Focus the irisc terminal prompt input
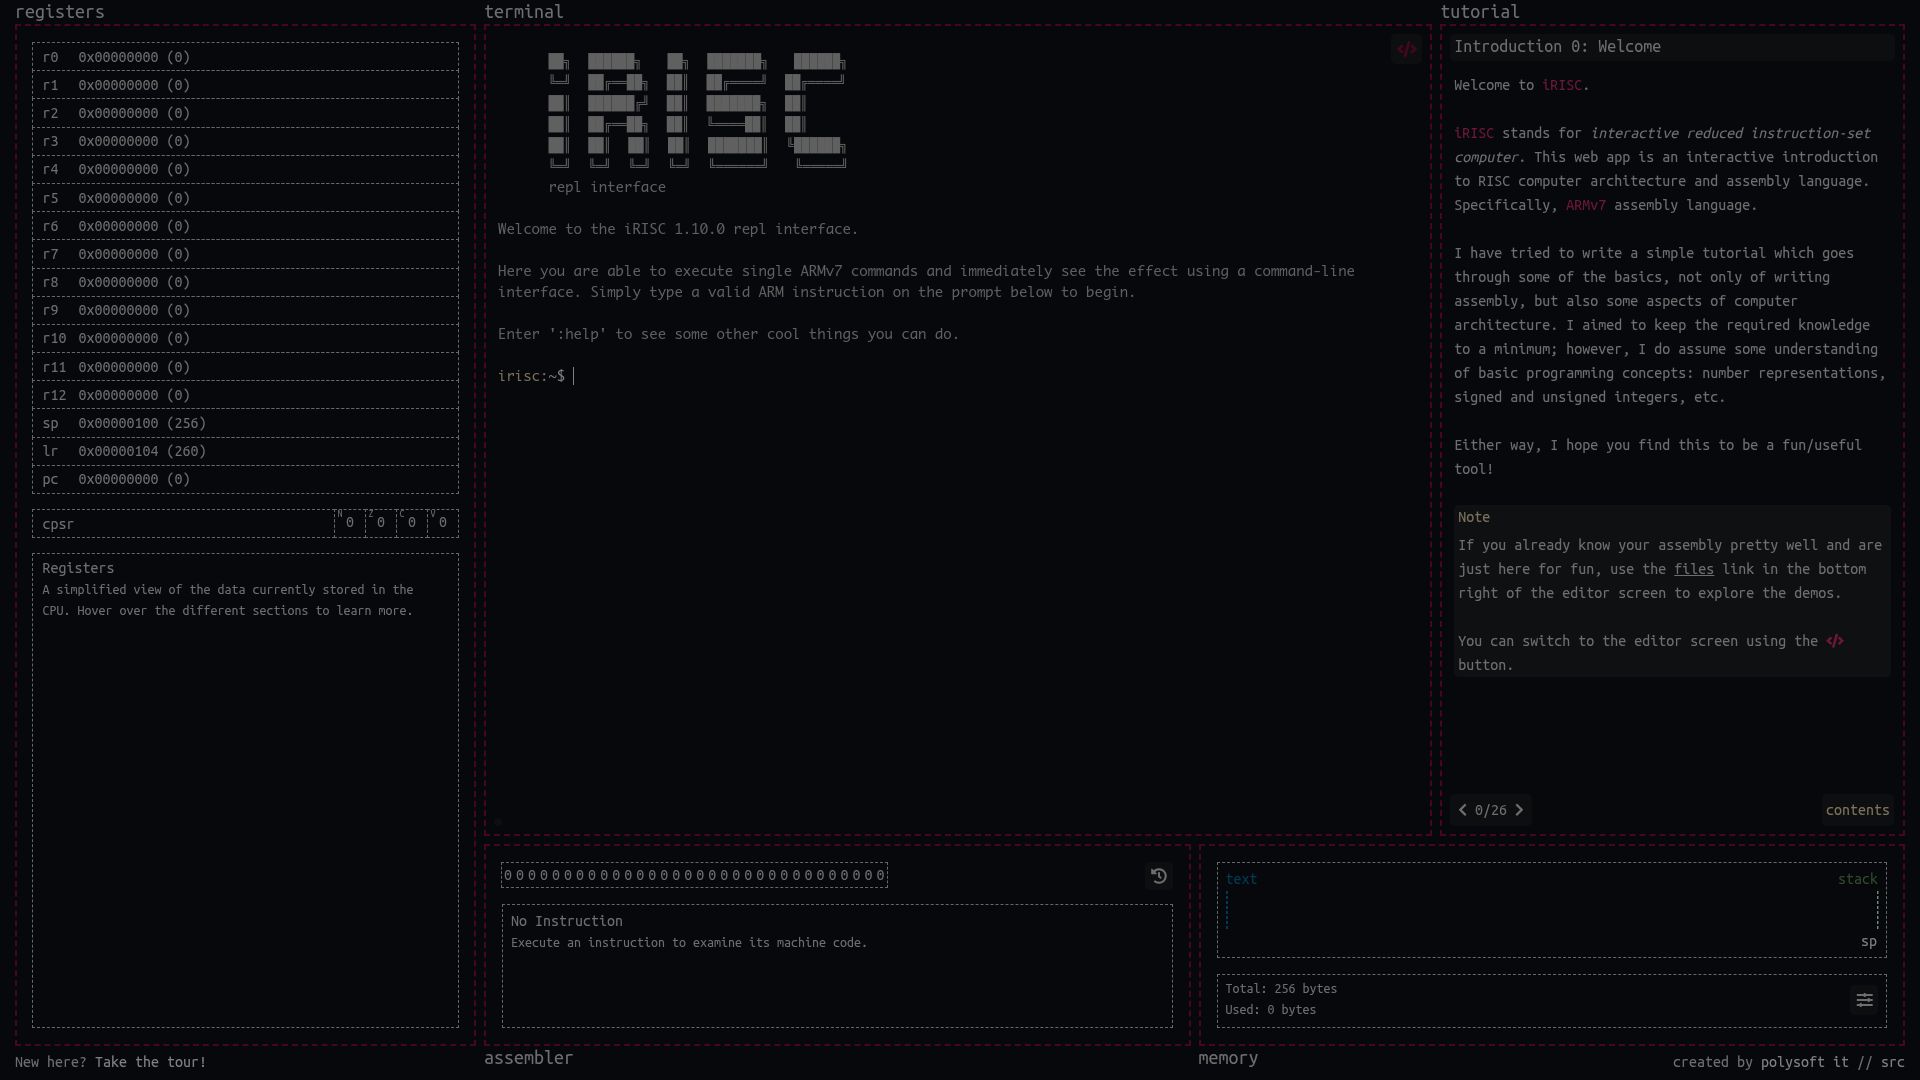1920x1080 pixels. coord(960,376)
